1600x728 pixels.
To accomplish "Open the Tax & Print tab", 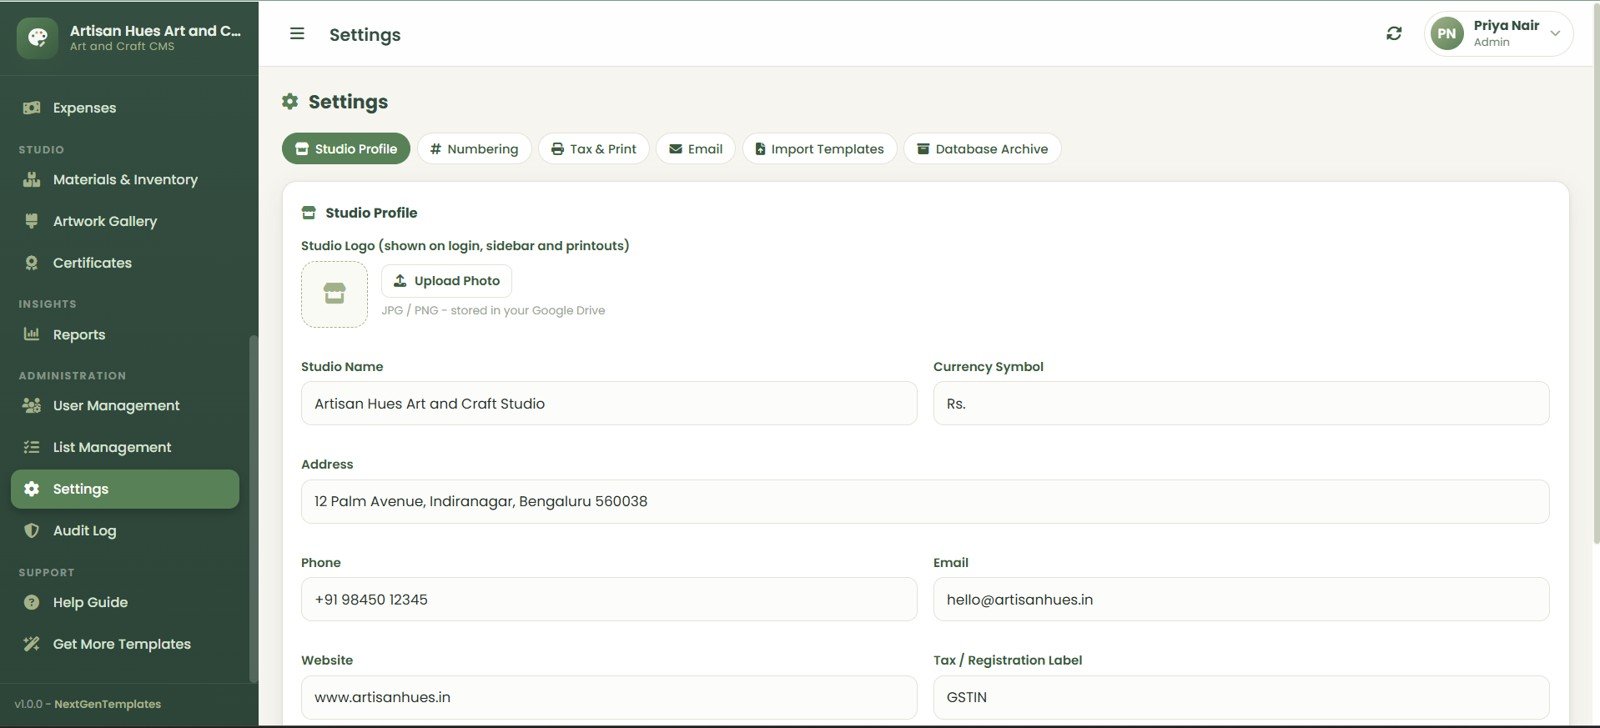I will [x=594, y=149].
